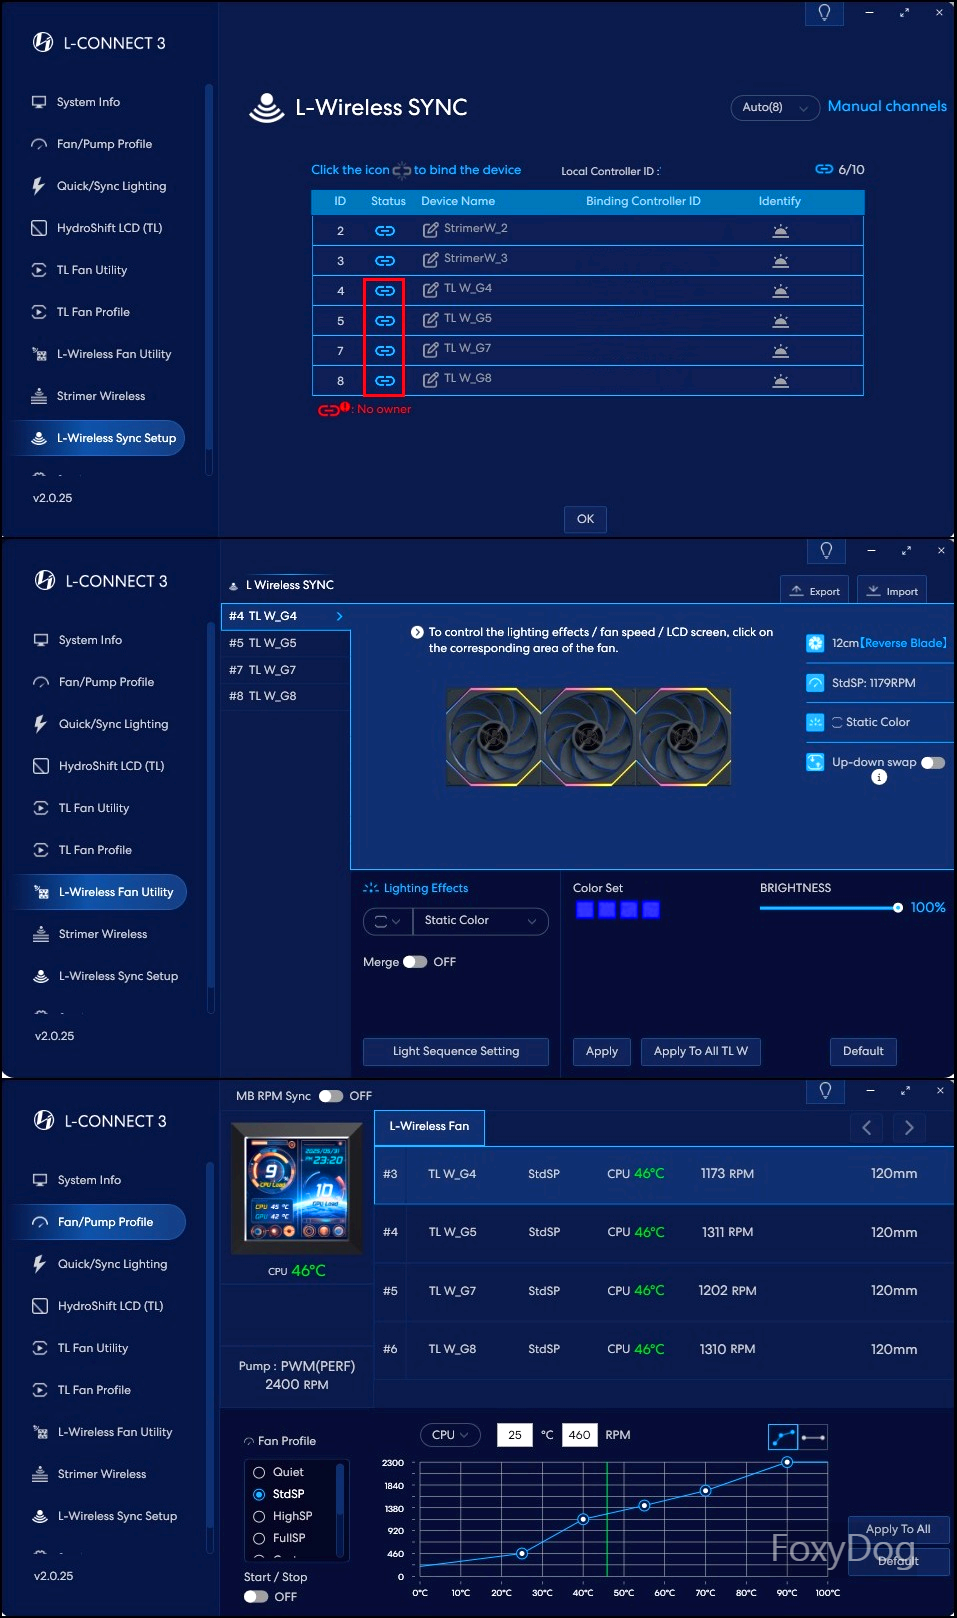Switch to L-Wireless Fan tab
Image resolution: width=957 pixels, height=1618 pixels.
pyautogui.click(x=429, y=1127)
